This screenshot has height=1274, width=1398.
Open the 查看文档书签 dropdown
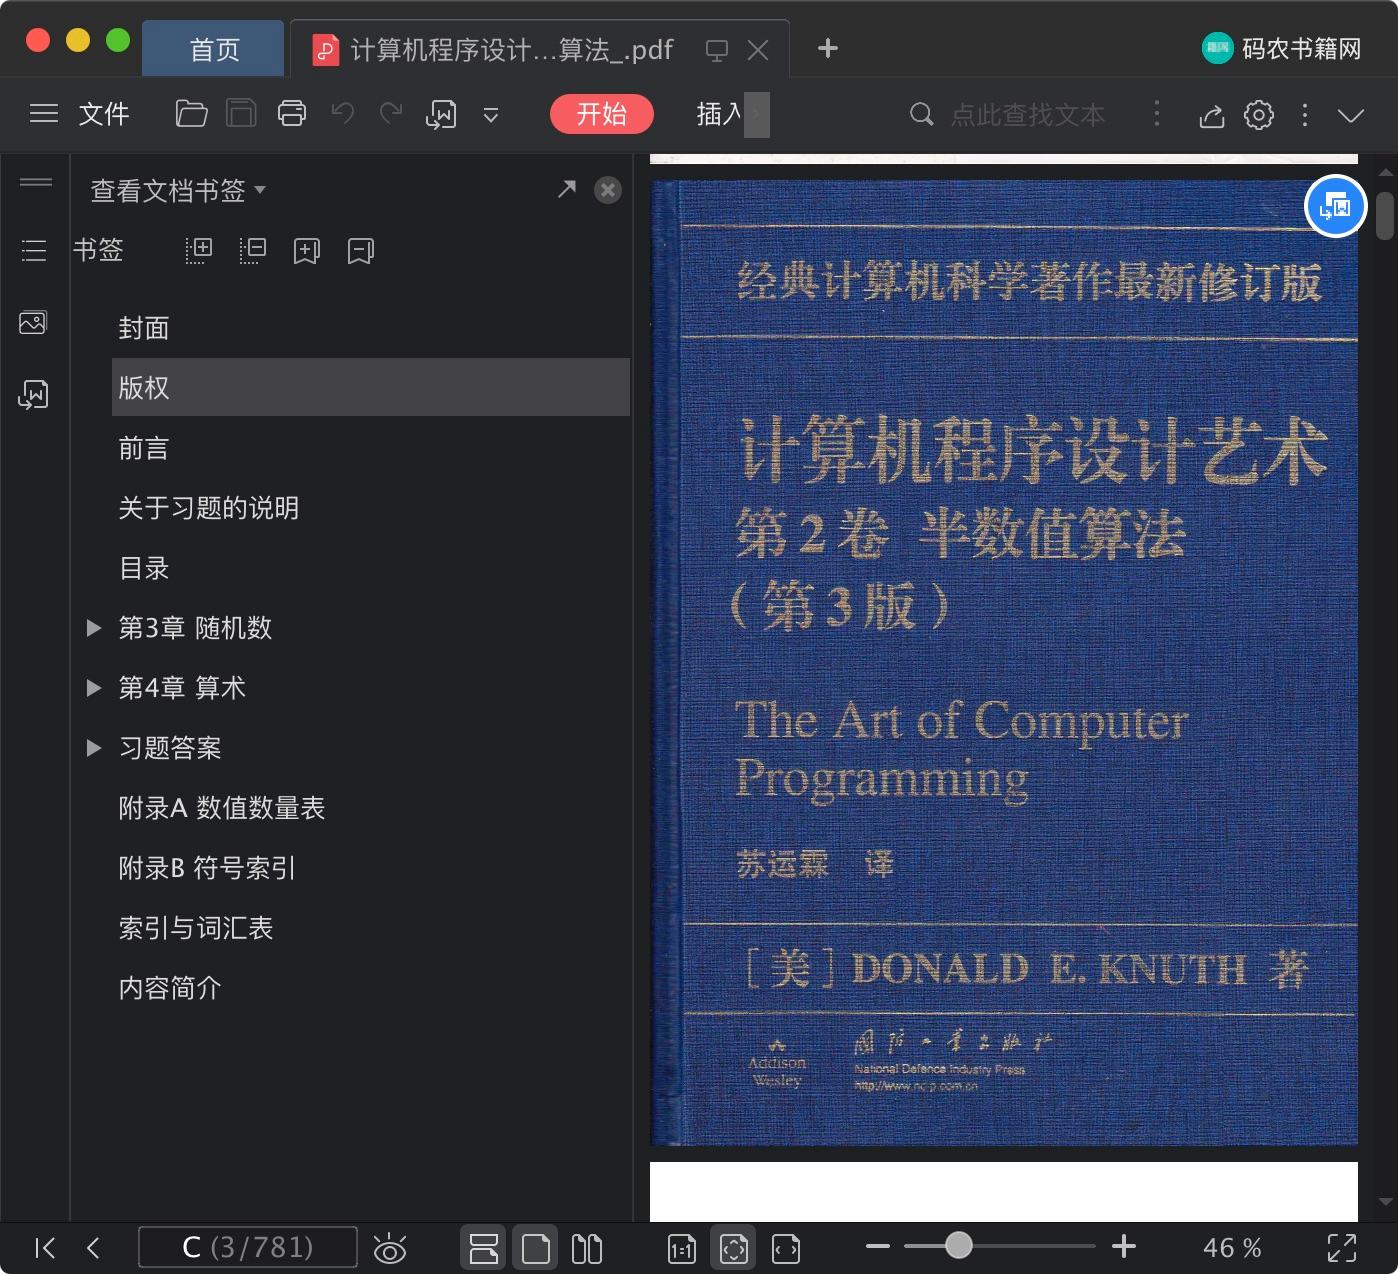[x=178, y=190]
